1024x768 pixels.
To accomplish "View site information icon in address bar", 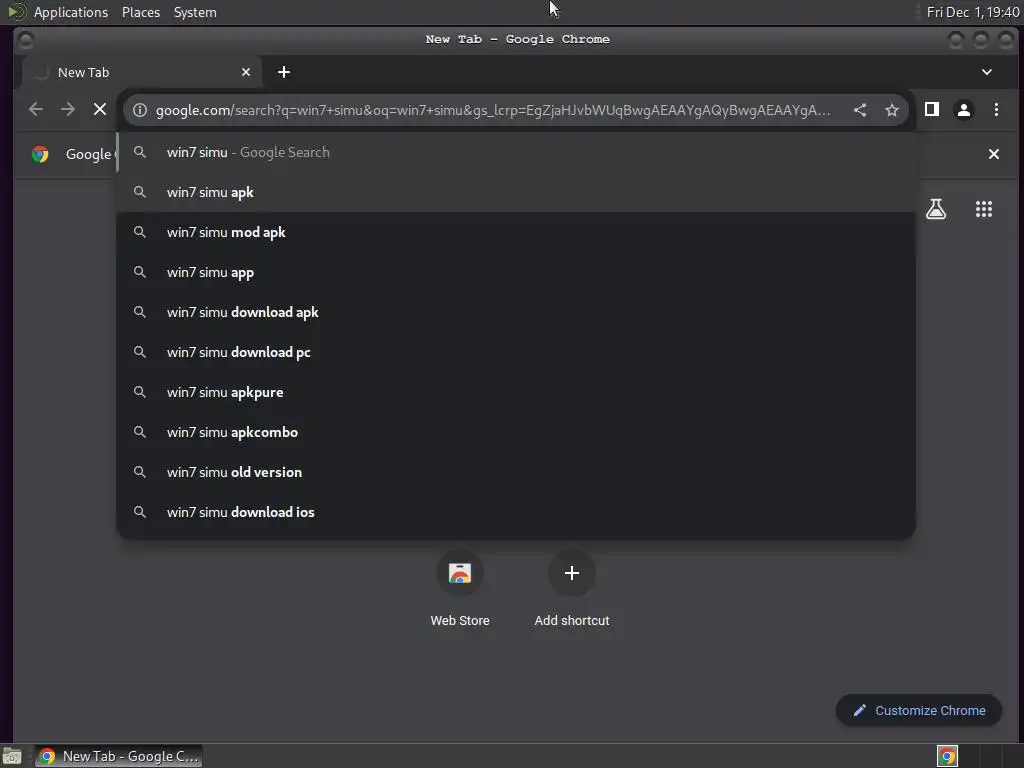I will (140, 110).
